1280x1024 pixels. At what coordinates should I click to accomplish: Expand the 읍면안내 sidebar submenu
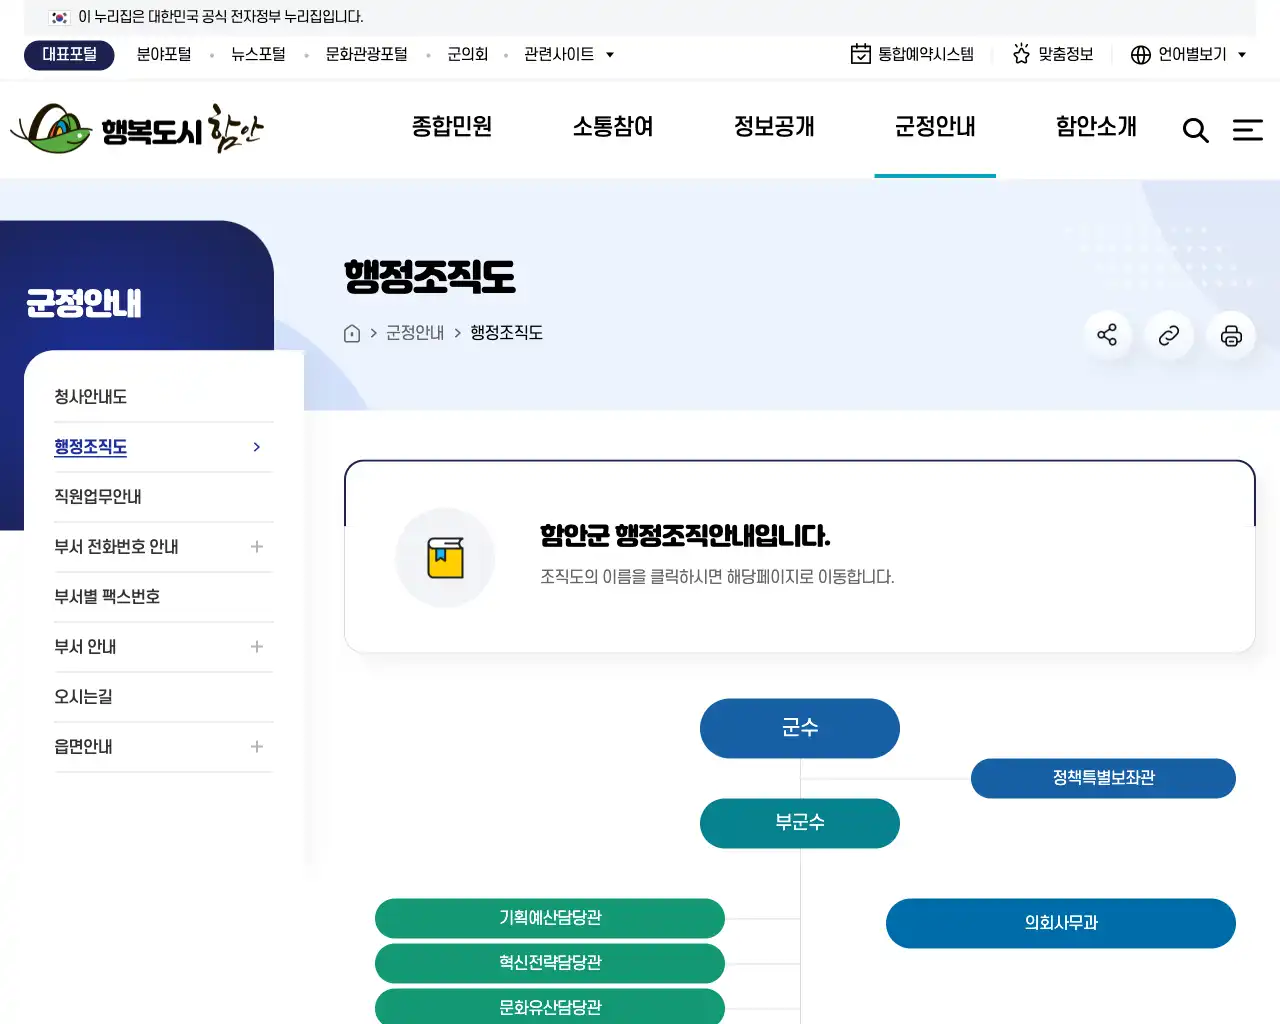[x=257, y=747]
